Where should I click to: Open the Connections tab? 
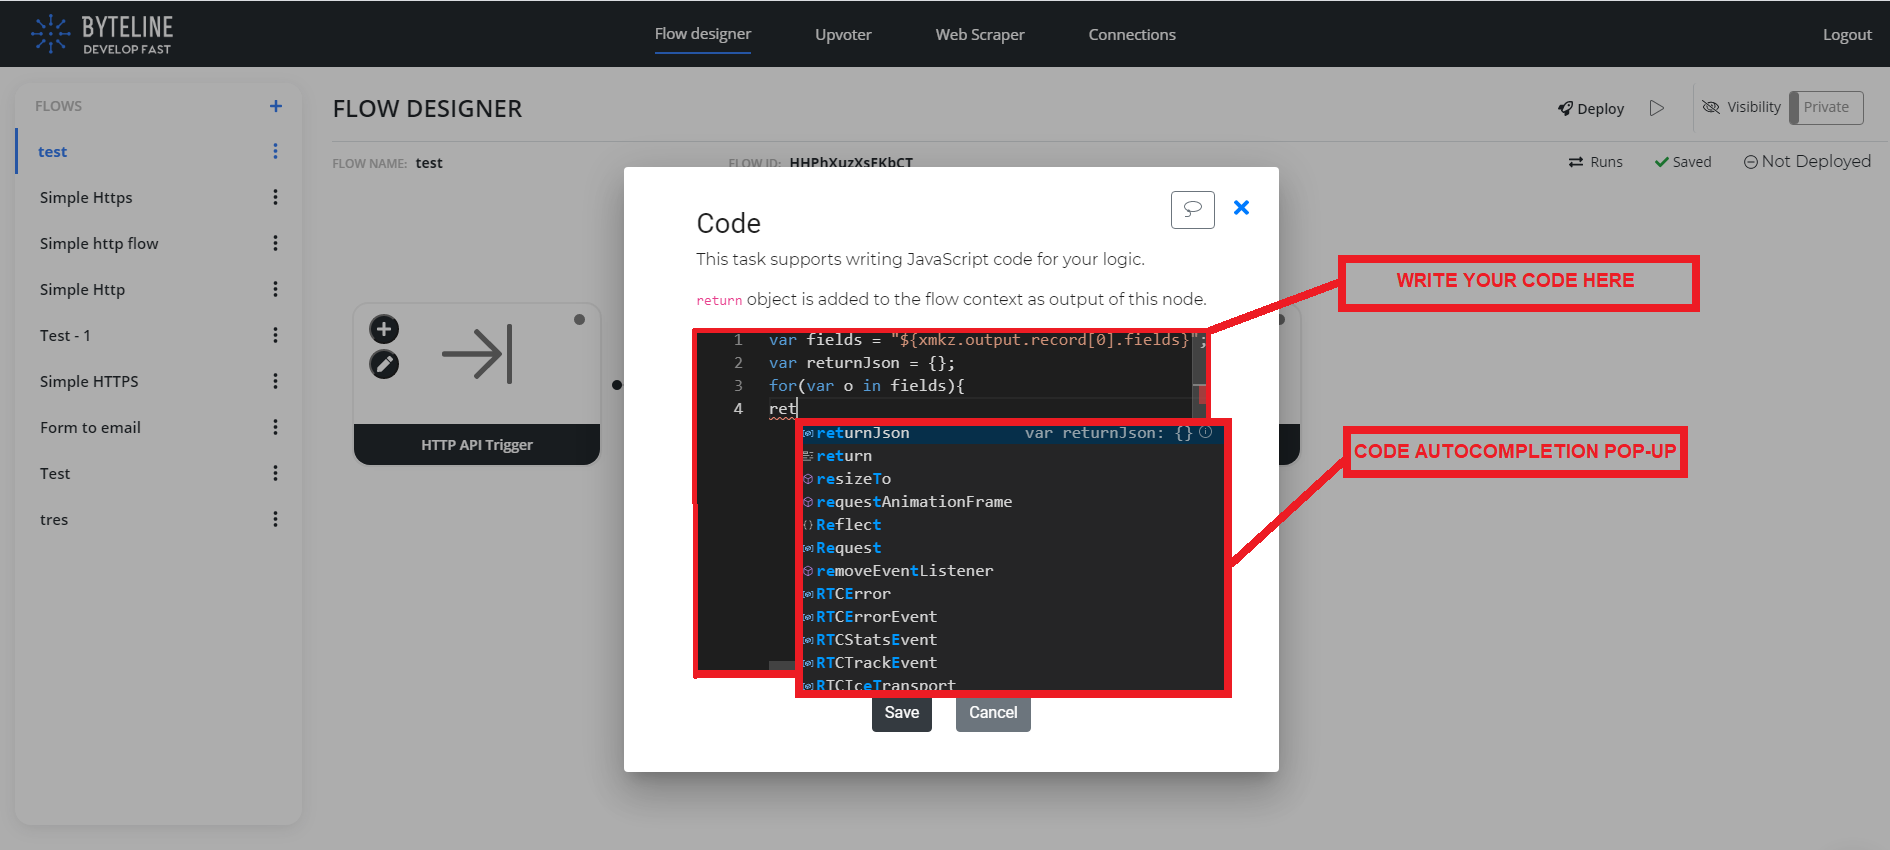tap(1132, 34)
